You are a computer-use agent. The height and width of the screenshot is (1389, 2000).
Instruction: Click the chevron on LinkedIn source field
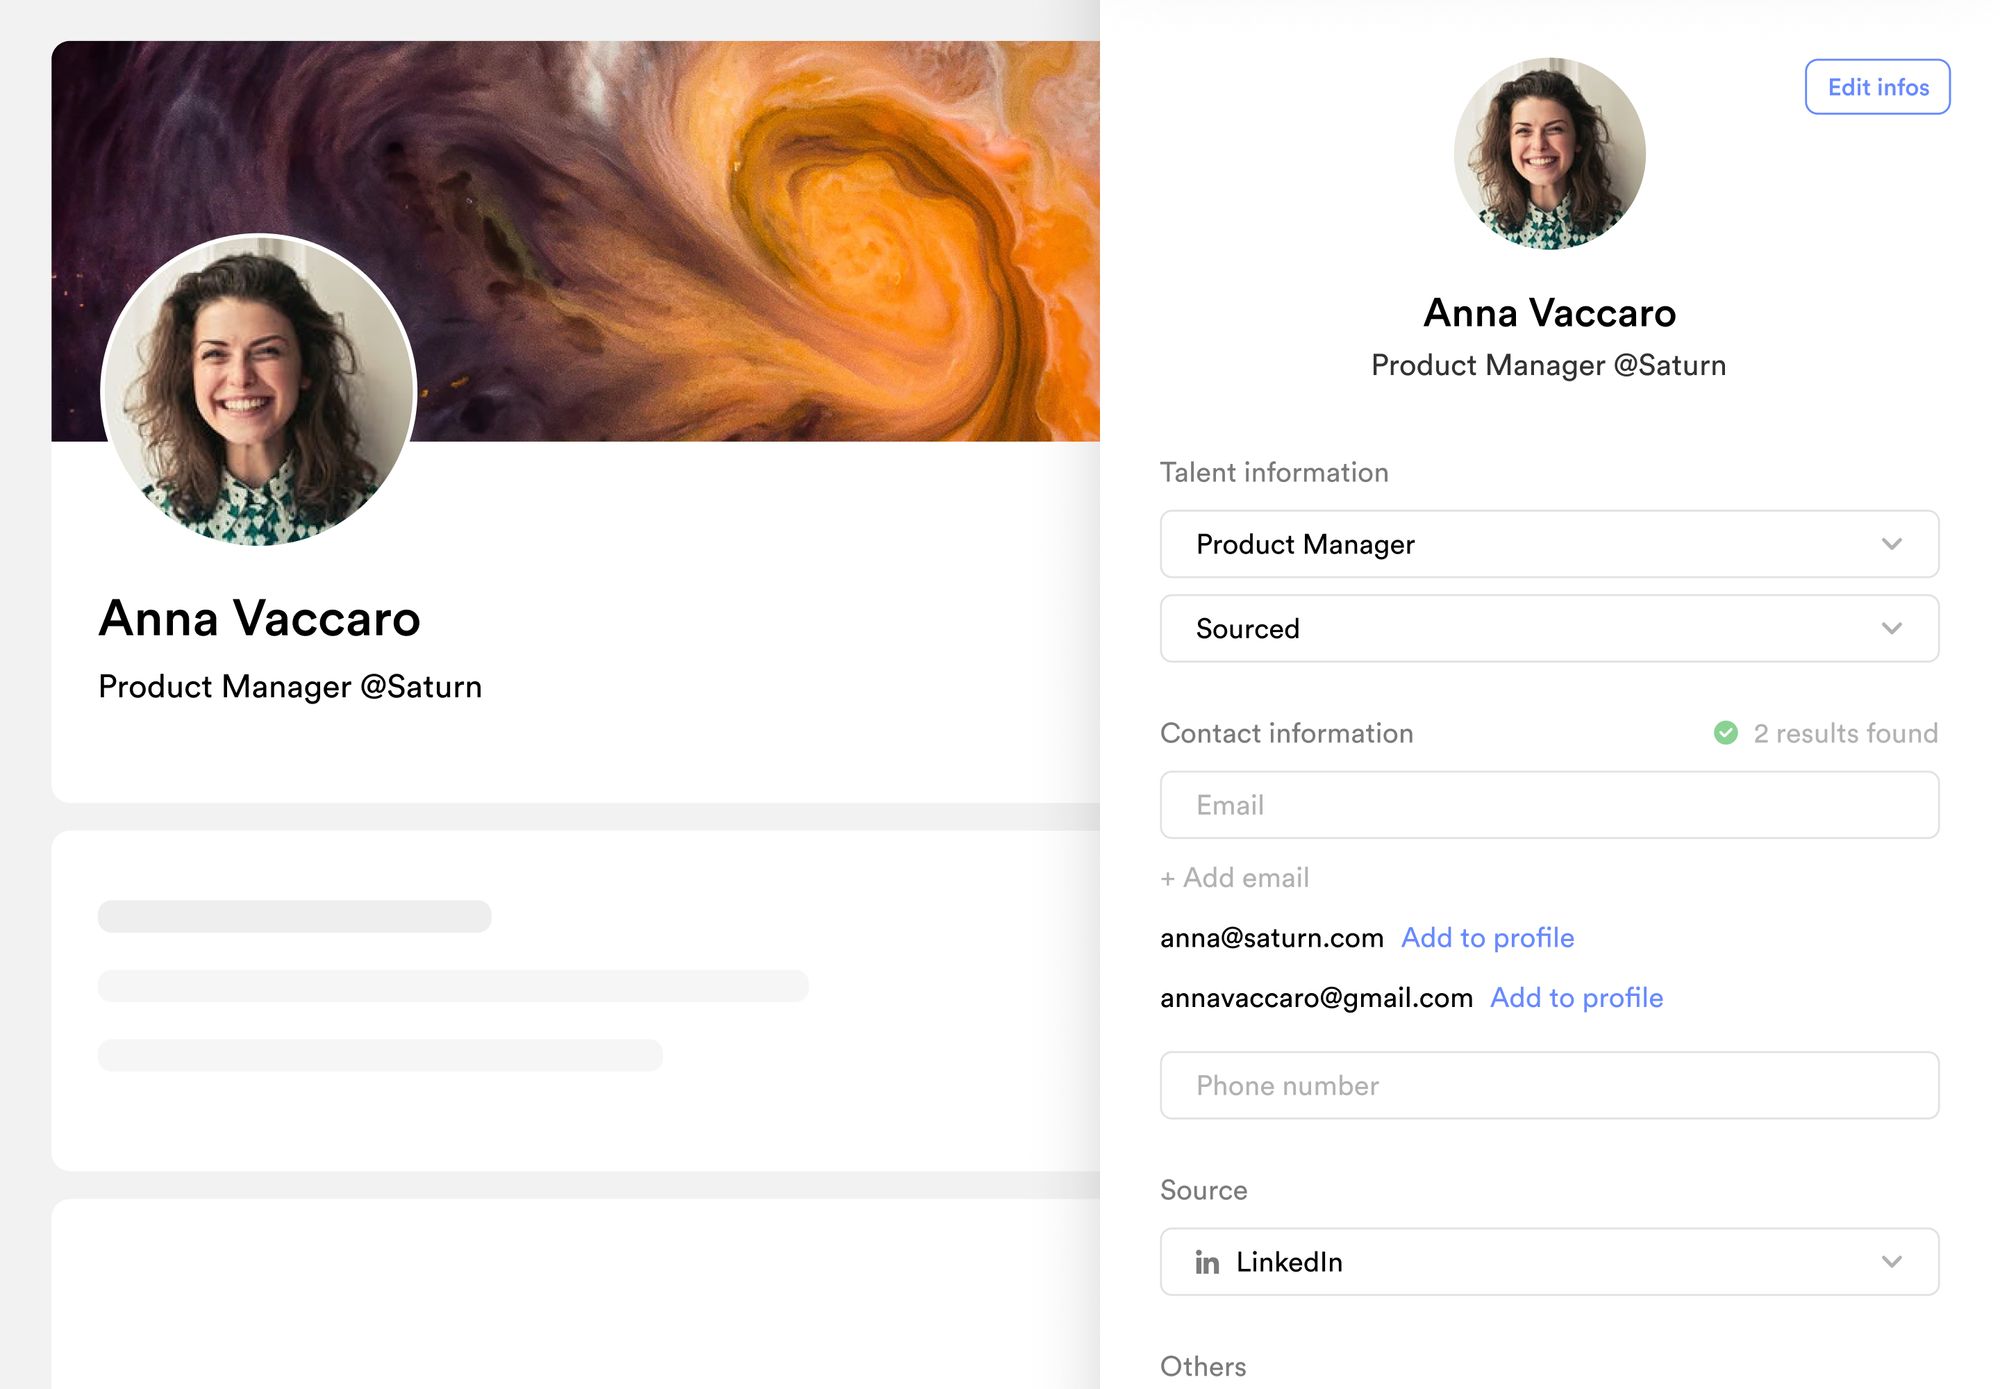click(x=1891, y=1262)
